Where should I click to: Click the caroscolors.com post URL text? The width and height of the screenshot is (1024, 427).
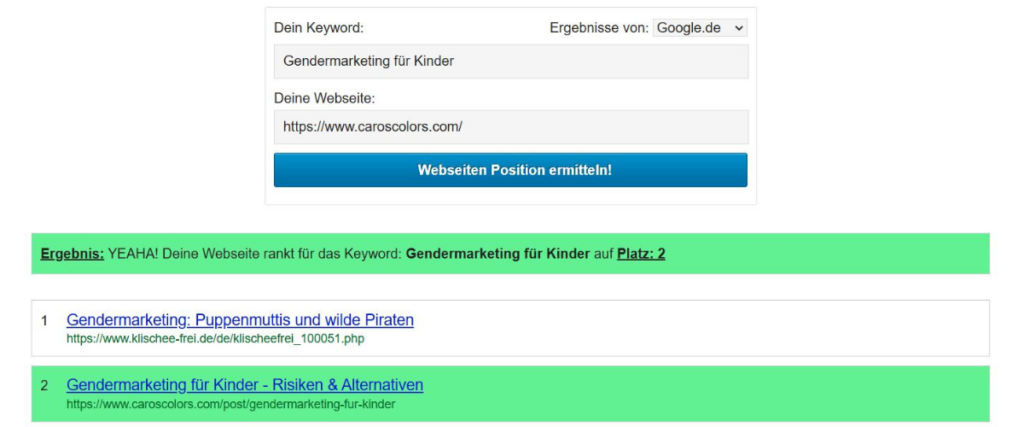pos(231,404)
